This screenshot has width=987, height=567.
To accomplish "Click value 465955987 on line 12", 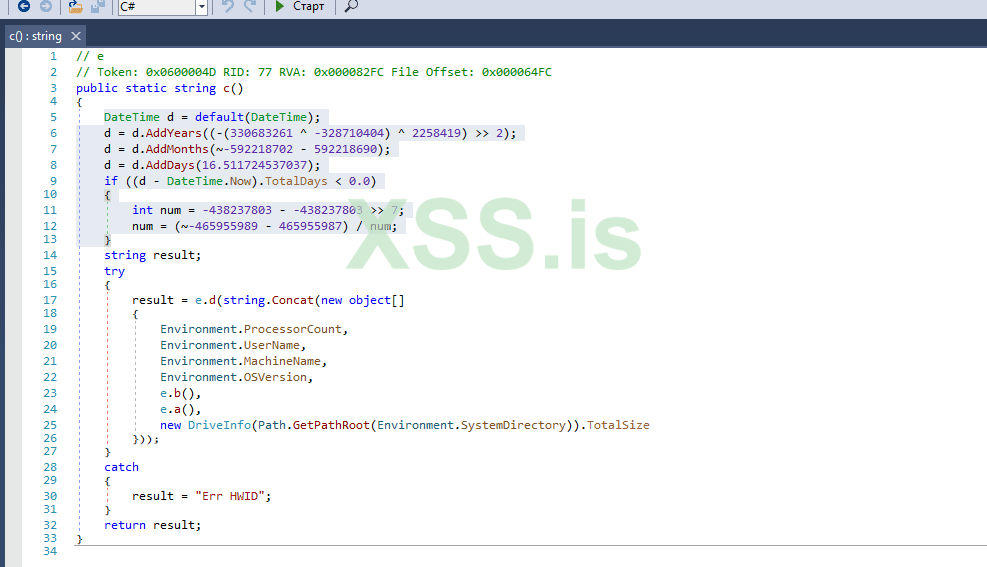I will (x=310, y=227).
